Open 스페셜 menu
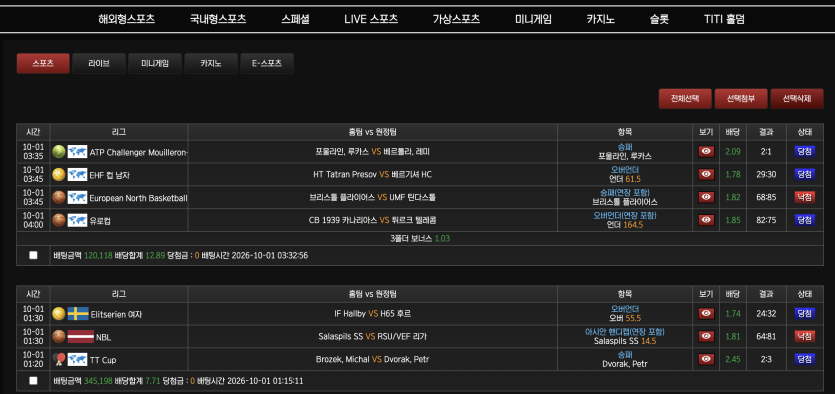This screenshot has height=394, width=835. click(296, 20)
